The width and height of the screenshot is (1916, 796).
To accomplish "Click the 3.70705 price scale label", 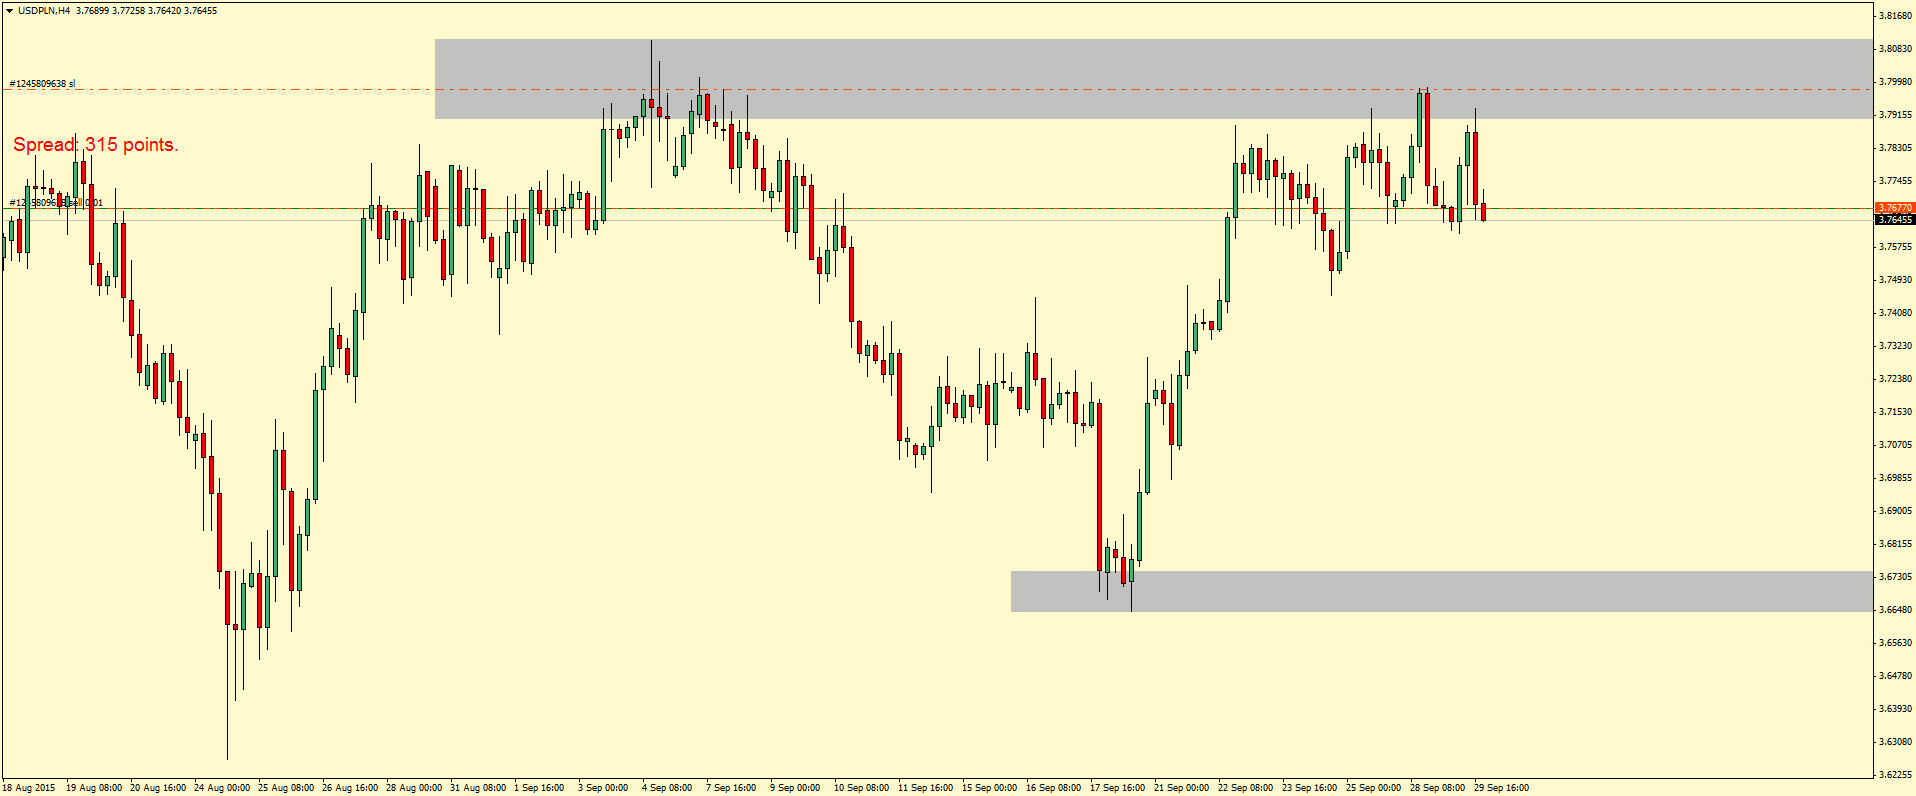I will 1895,445.
